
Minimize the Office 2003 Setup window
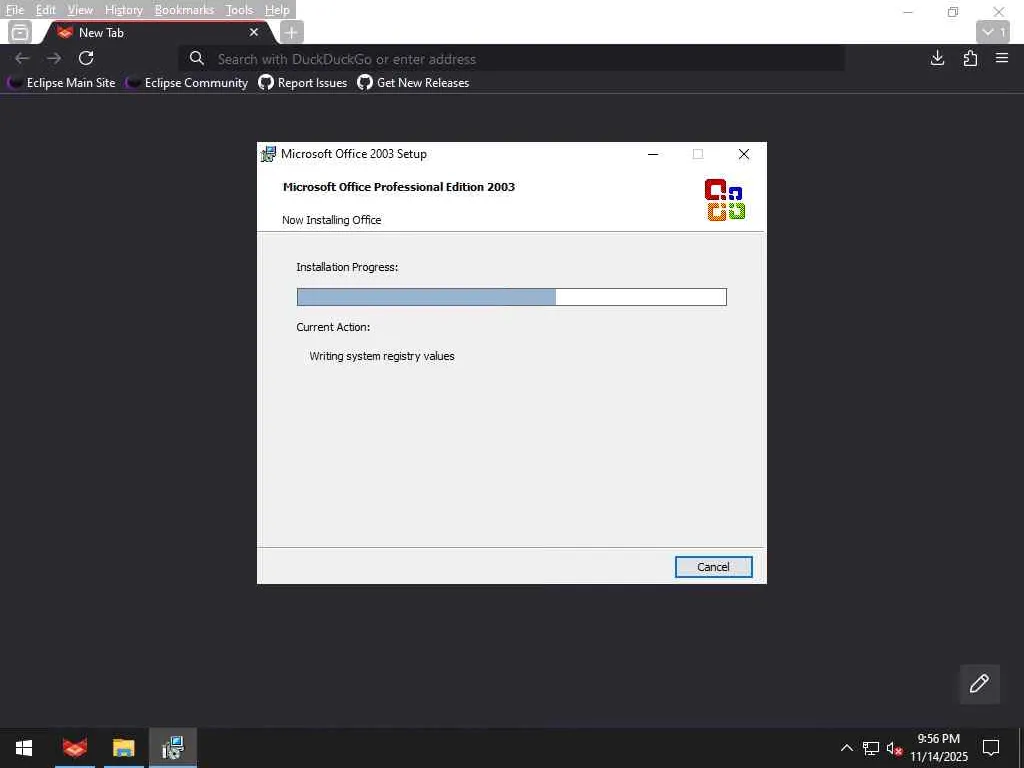pos(653,154)
